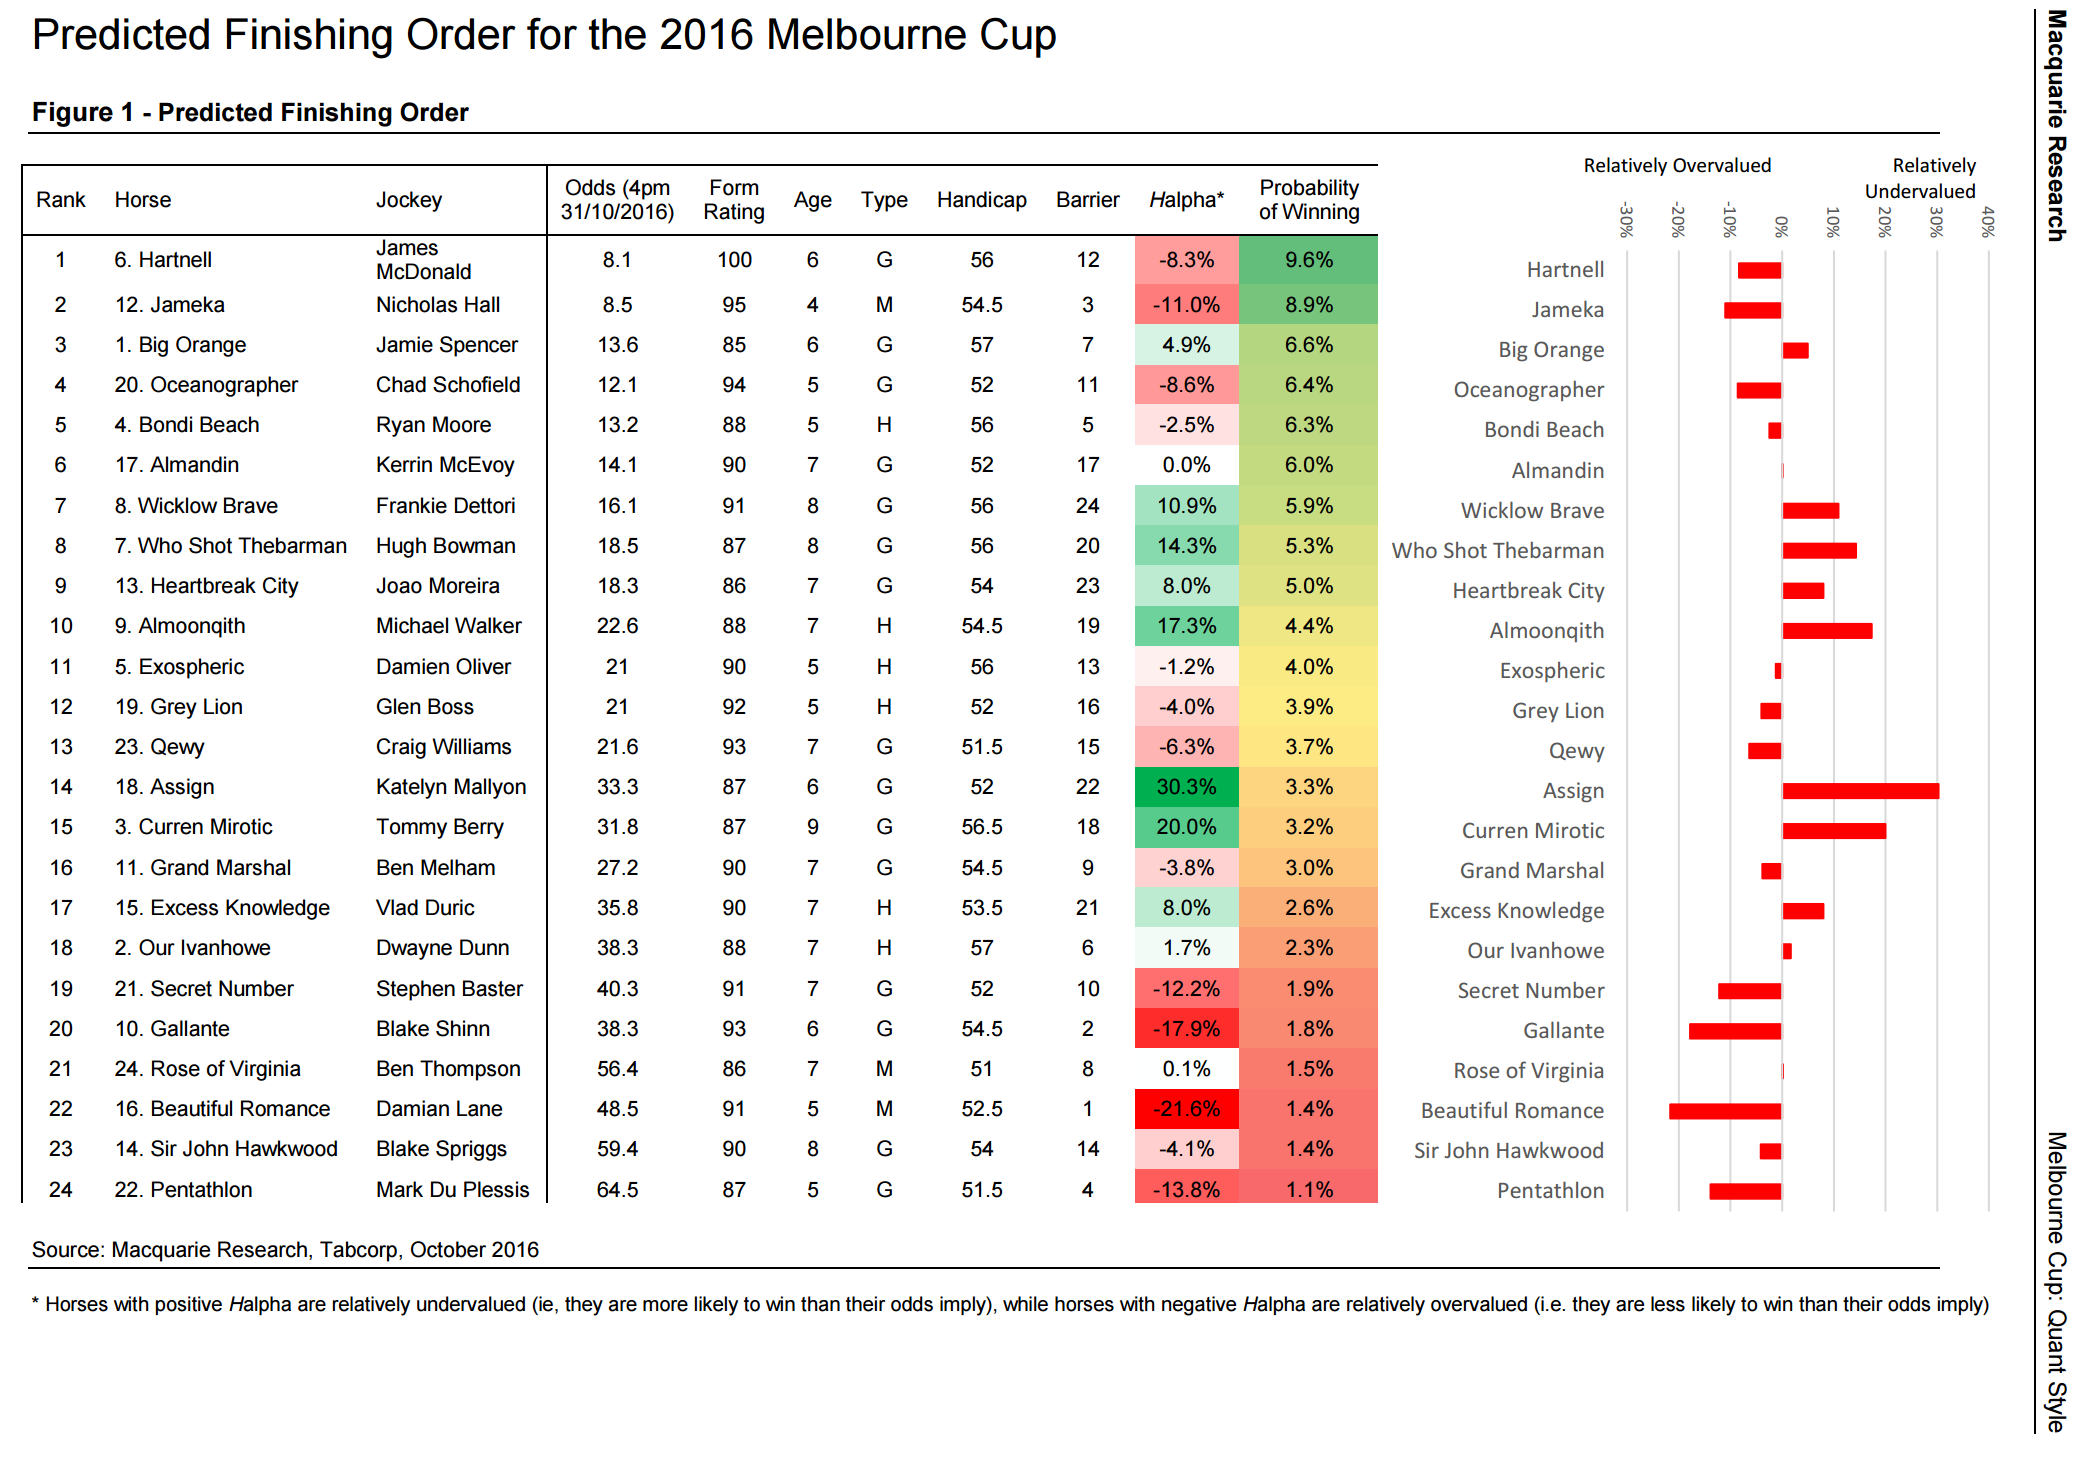2085x1464 pixels.
Task: Click the Relatively Overvalued chart label
Action: [x=1677, y=166]
